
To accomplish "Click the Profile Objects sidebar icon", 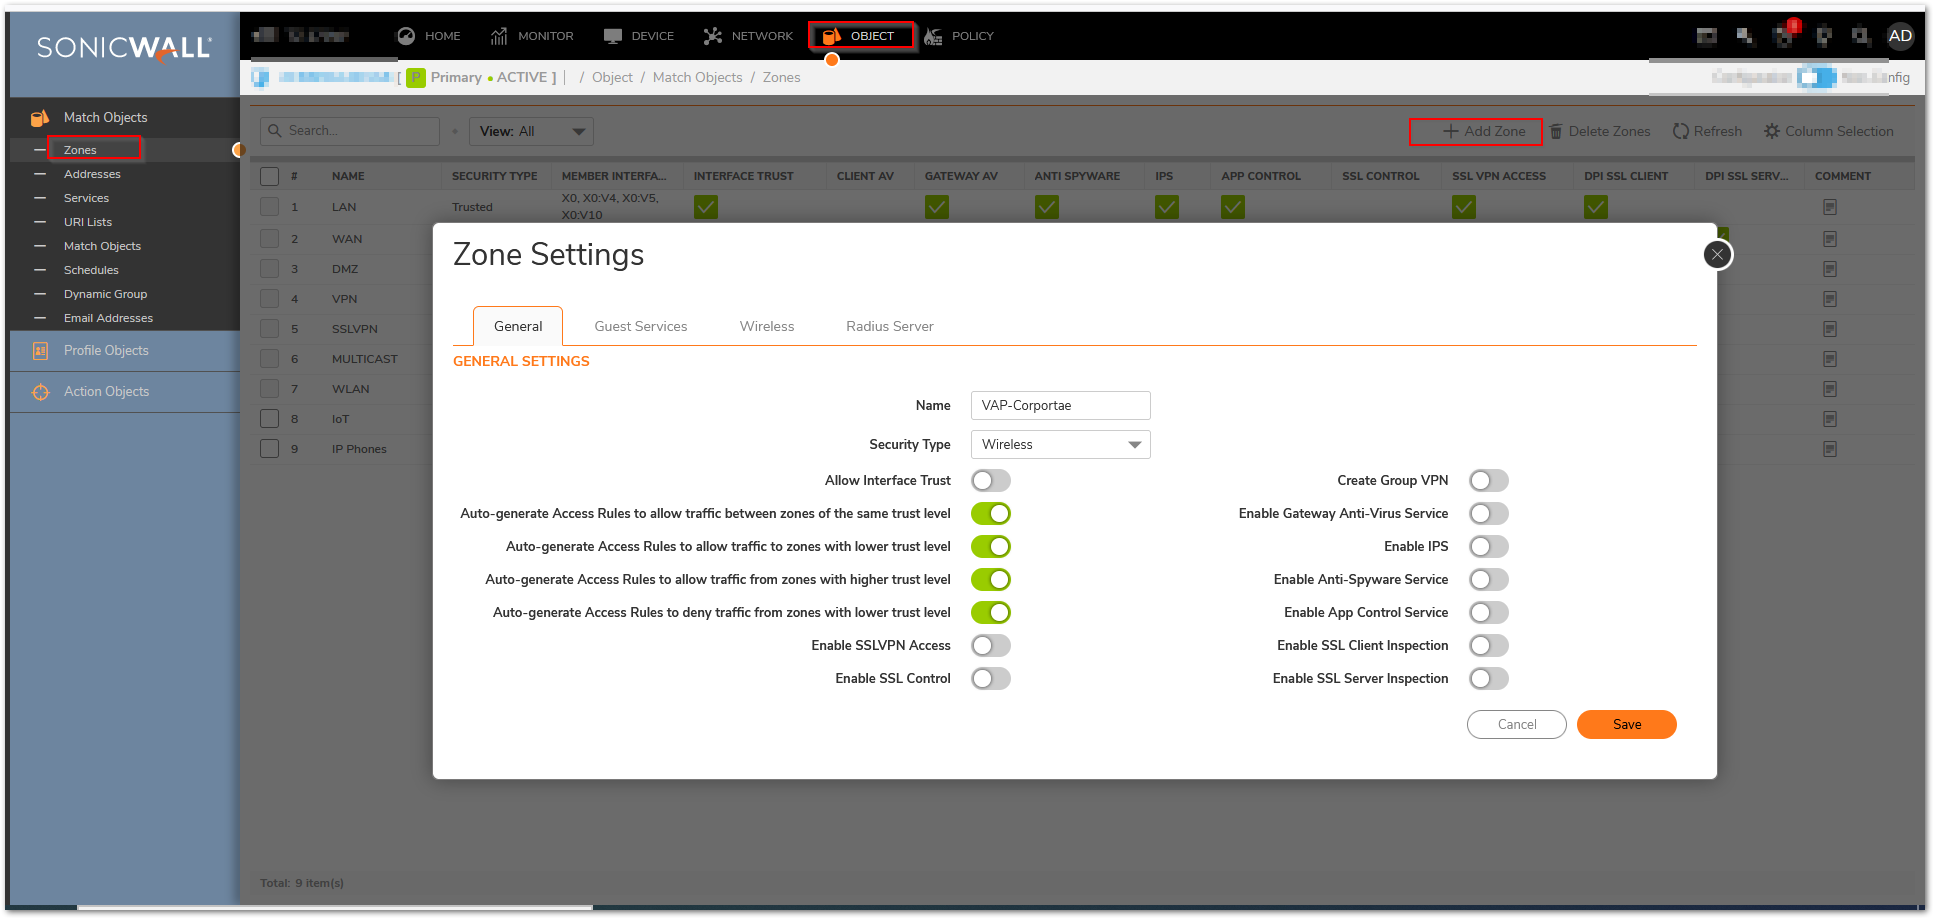I will (x=40, y=351).
